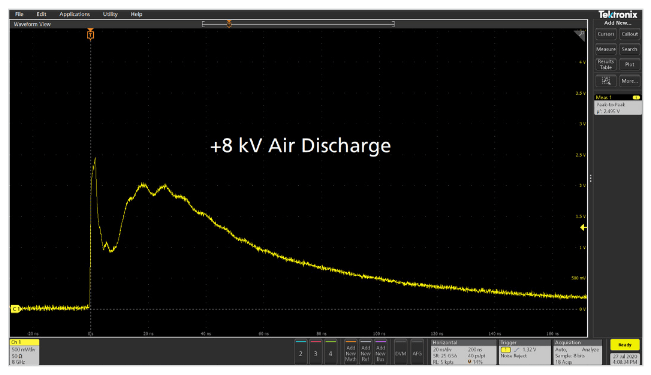The width and height of the screenshot is (651, 375).
Task: Click the waveform view zoom corner icon
Action: tap(580, 35)
